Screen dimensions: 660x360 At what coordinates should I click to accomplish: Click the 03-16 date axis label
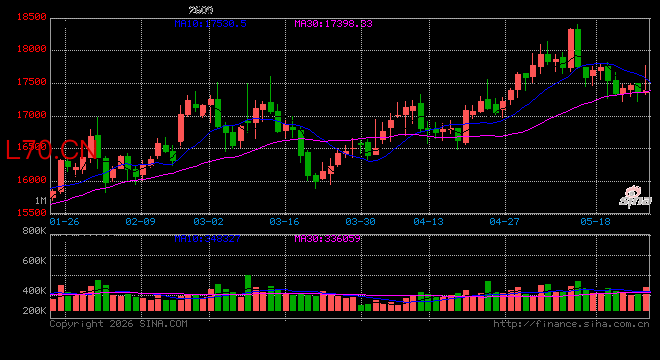pyautogui.click(x=284, y=221)
